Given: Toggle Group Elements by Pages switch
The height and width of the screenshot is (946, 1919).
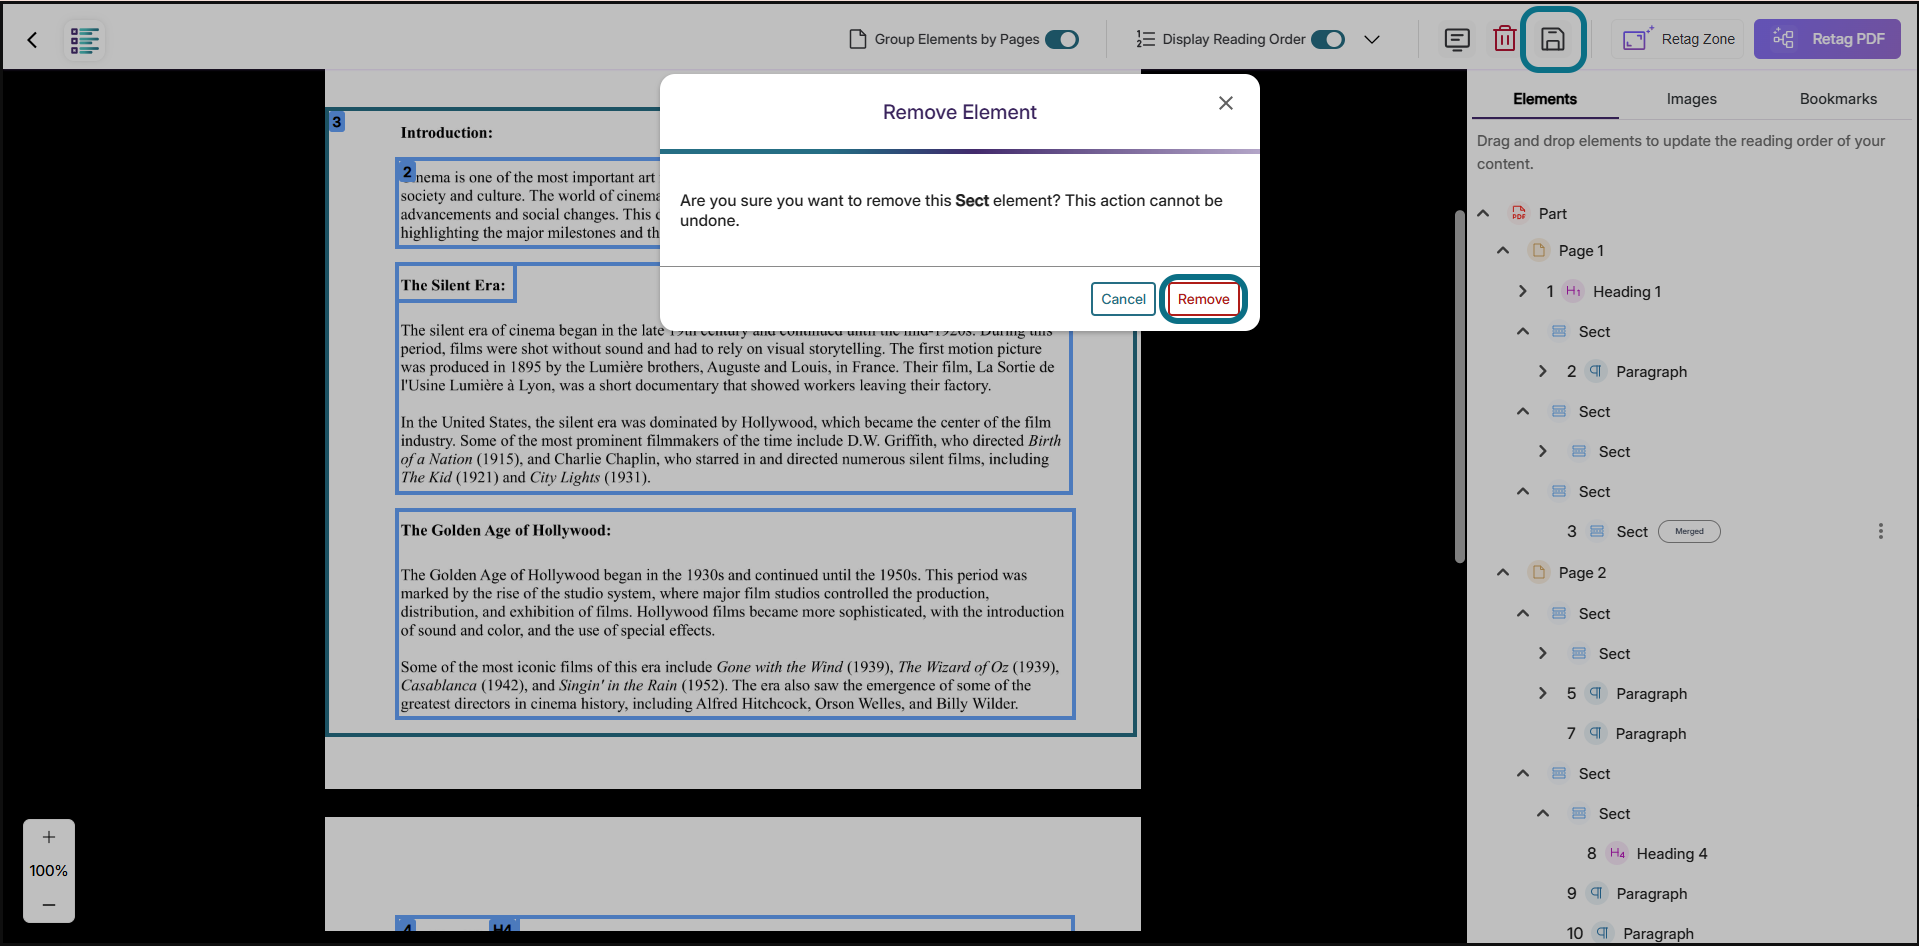Looking at the screenshot, I should tap(1062, 39).
